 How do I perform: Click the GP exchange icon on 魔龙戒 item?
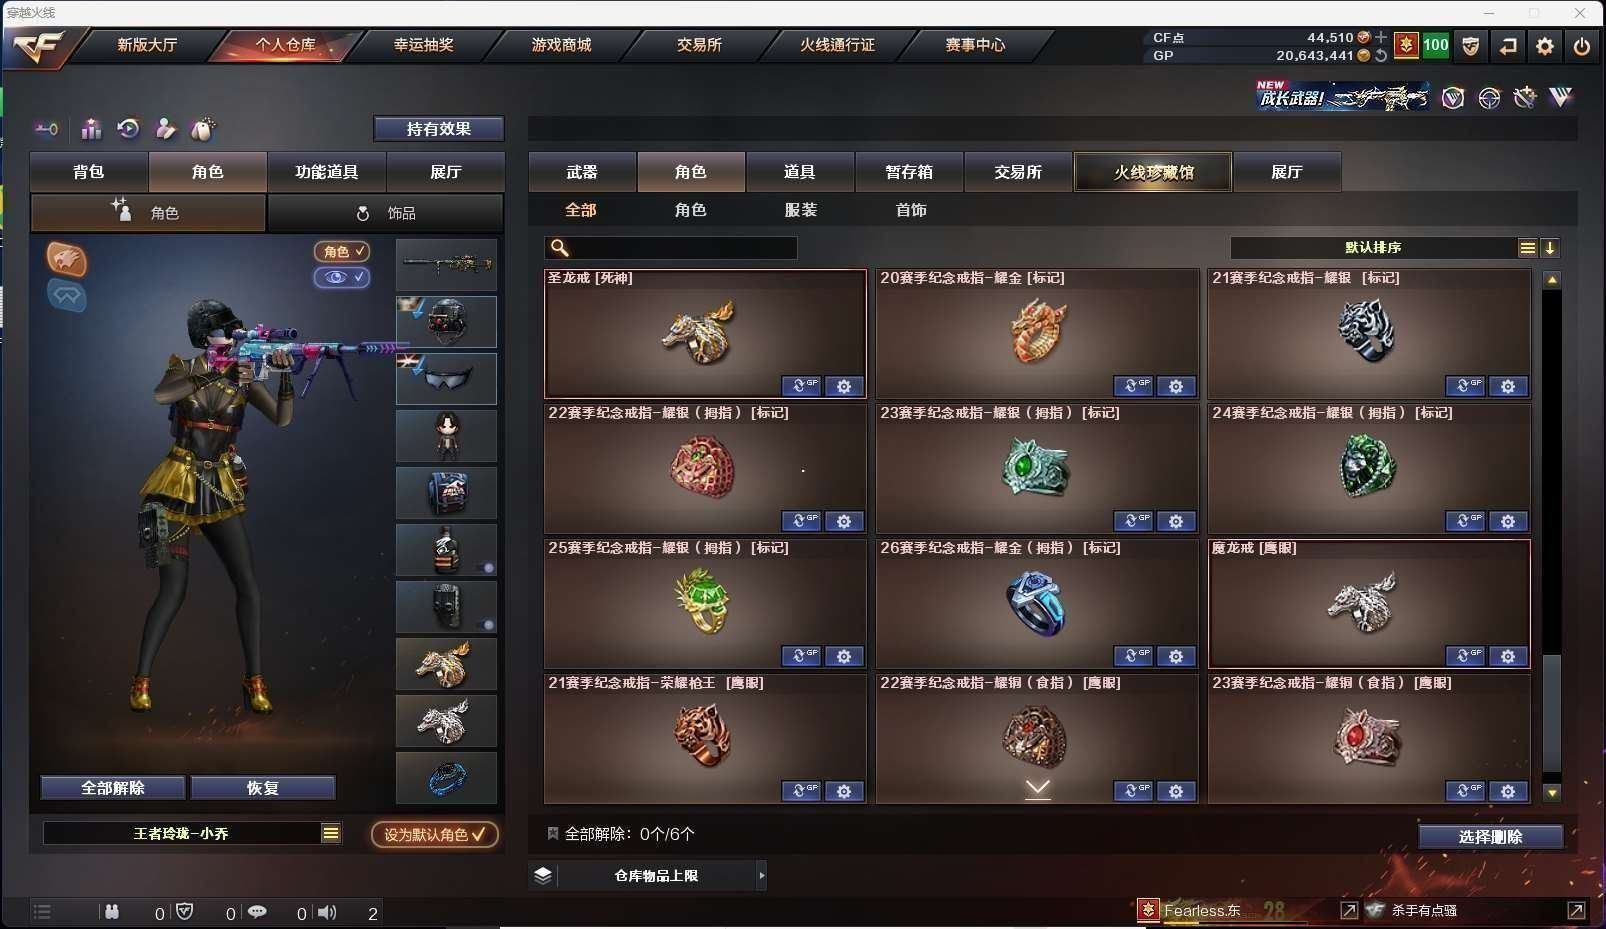point(1465,656)
